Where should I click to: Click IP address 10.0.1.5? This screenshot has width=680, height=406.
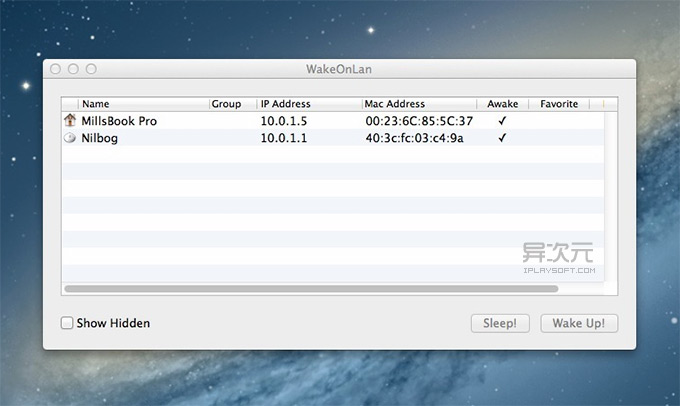[284, 121]
